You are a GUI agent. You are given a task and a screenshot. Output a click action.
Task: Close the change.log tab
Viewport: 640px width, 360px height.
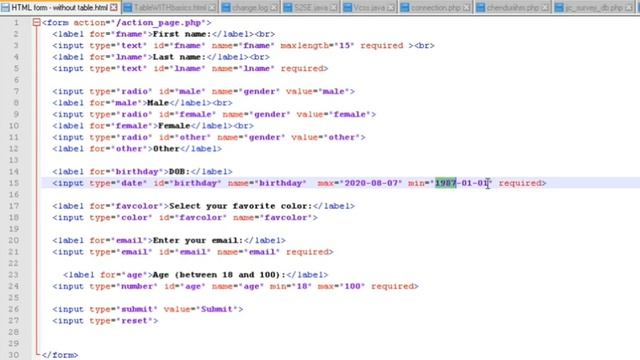(274, 8)
